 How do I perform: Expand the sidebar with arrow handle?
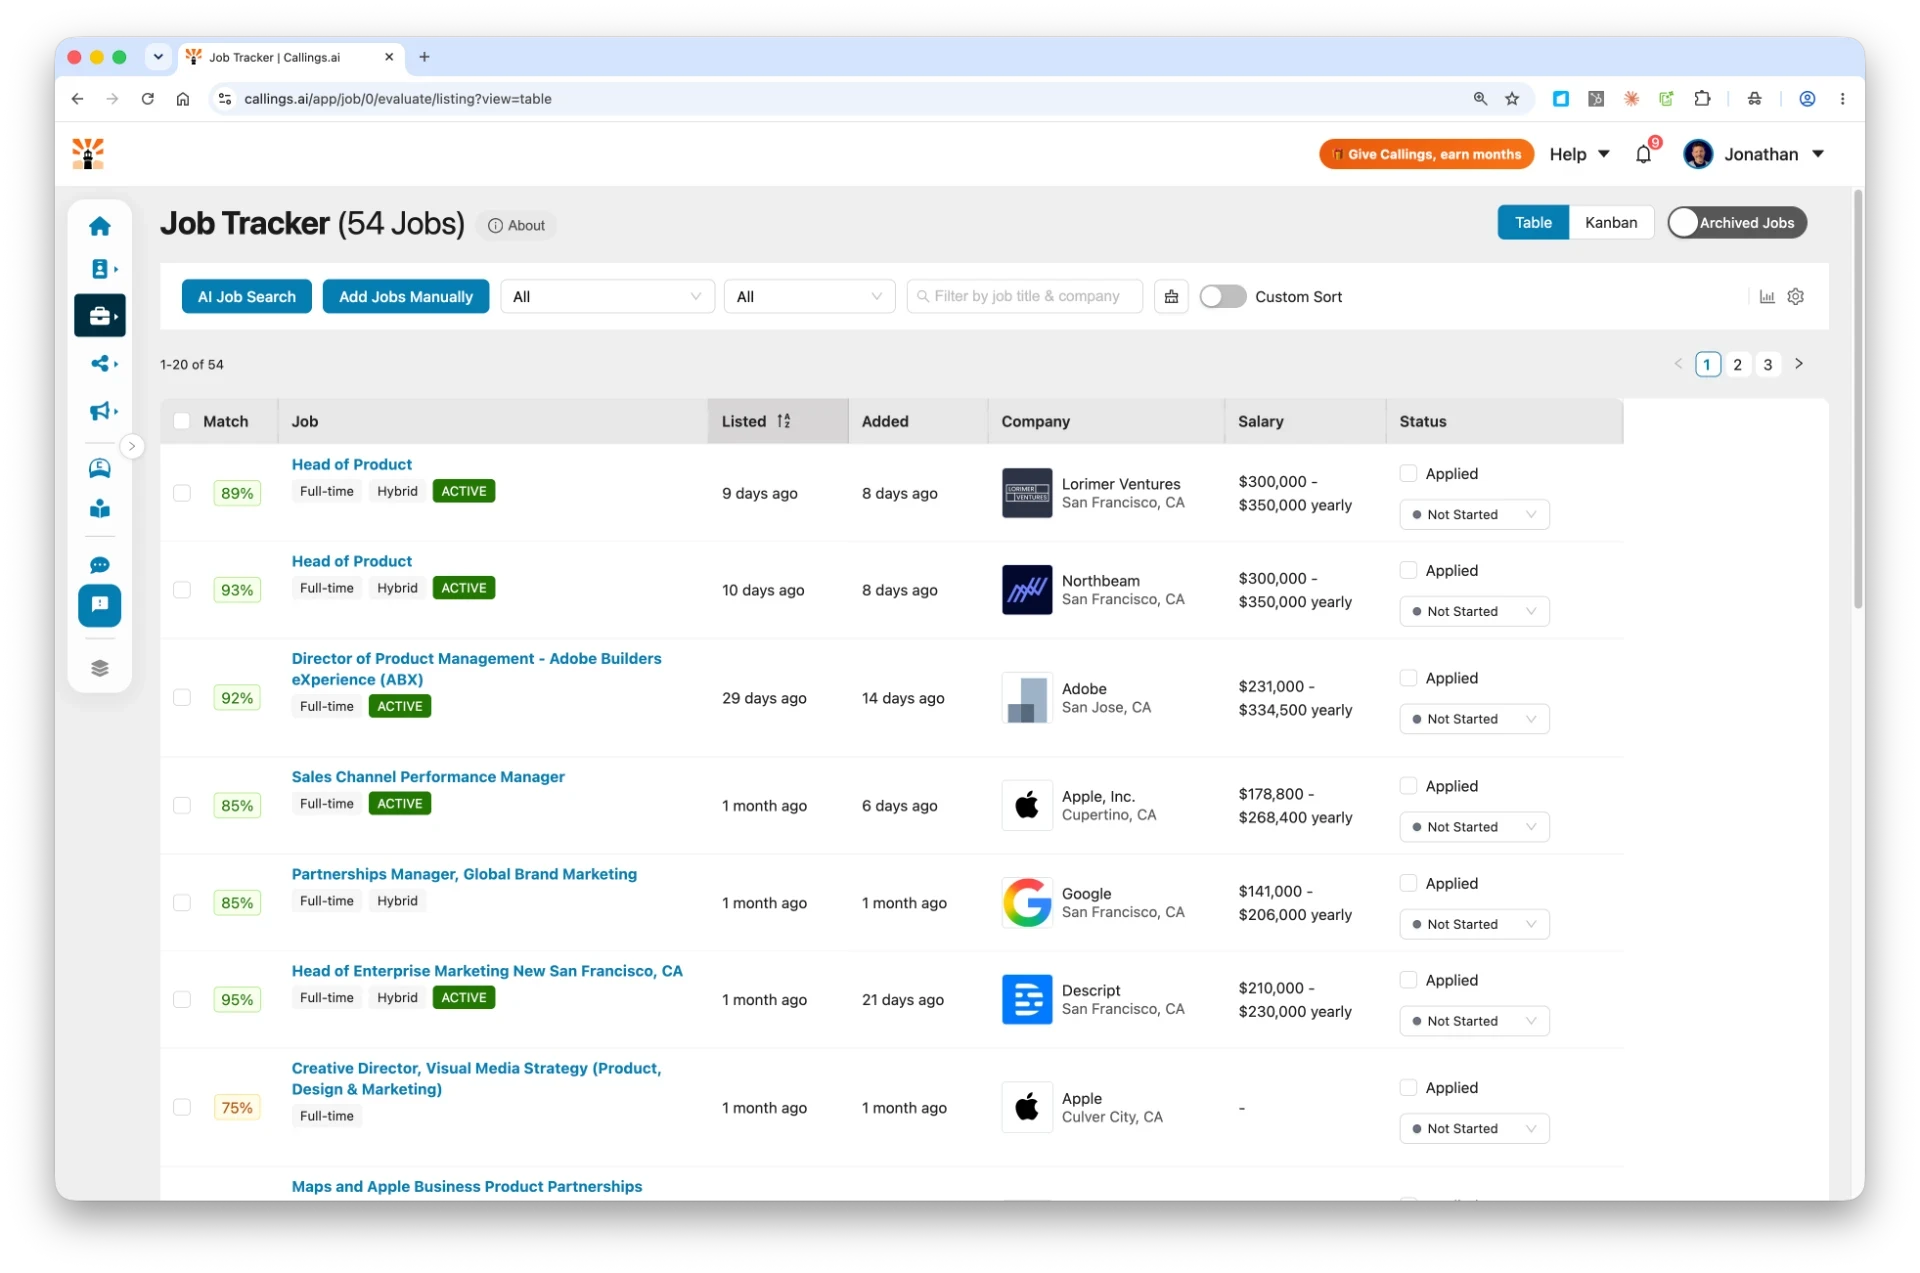132,446
